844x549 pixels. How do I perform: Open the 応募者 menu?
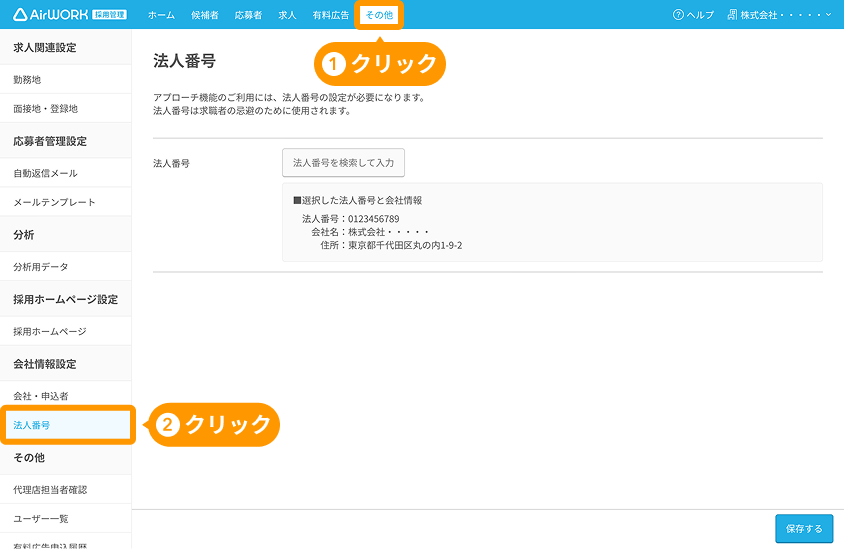(248, 15)
